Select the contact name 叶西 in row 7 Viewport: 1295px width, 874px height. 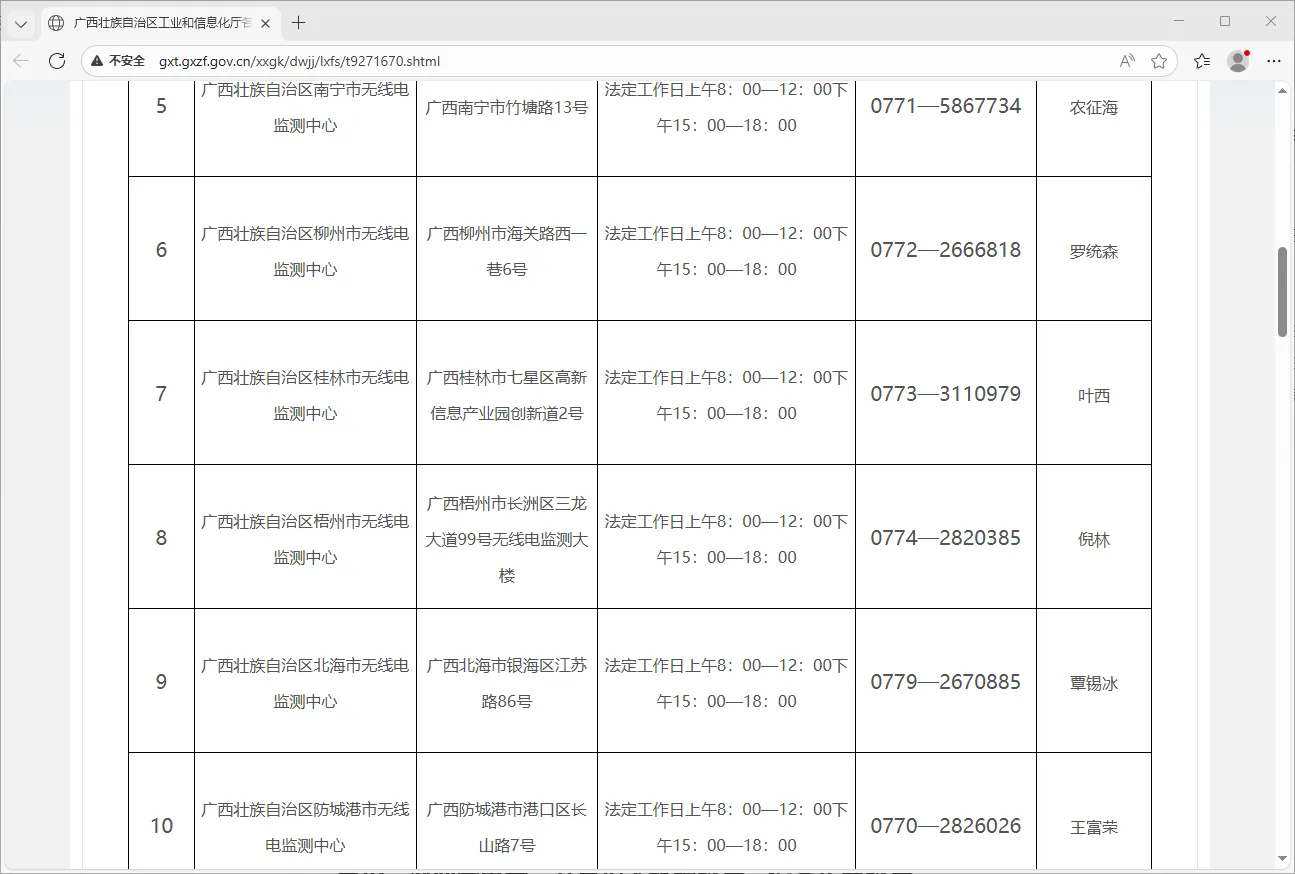1094,394
